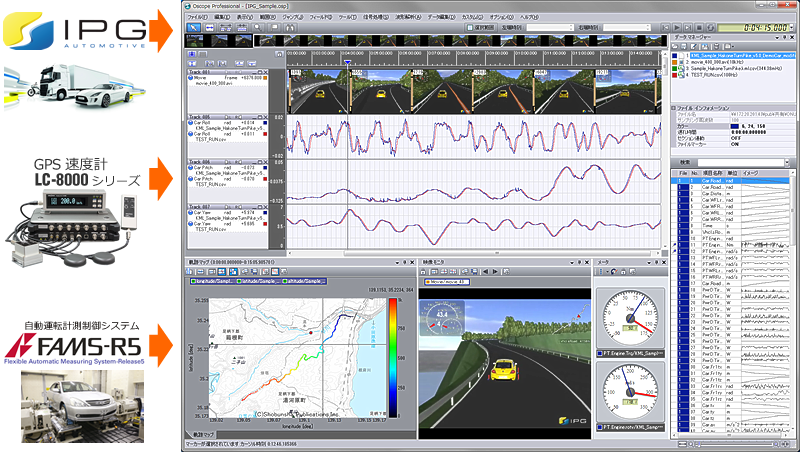The image size is (800, 453).
Task: Click the skip-to-start transport button
Action: (x=666, y=28)
